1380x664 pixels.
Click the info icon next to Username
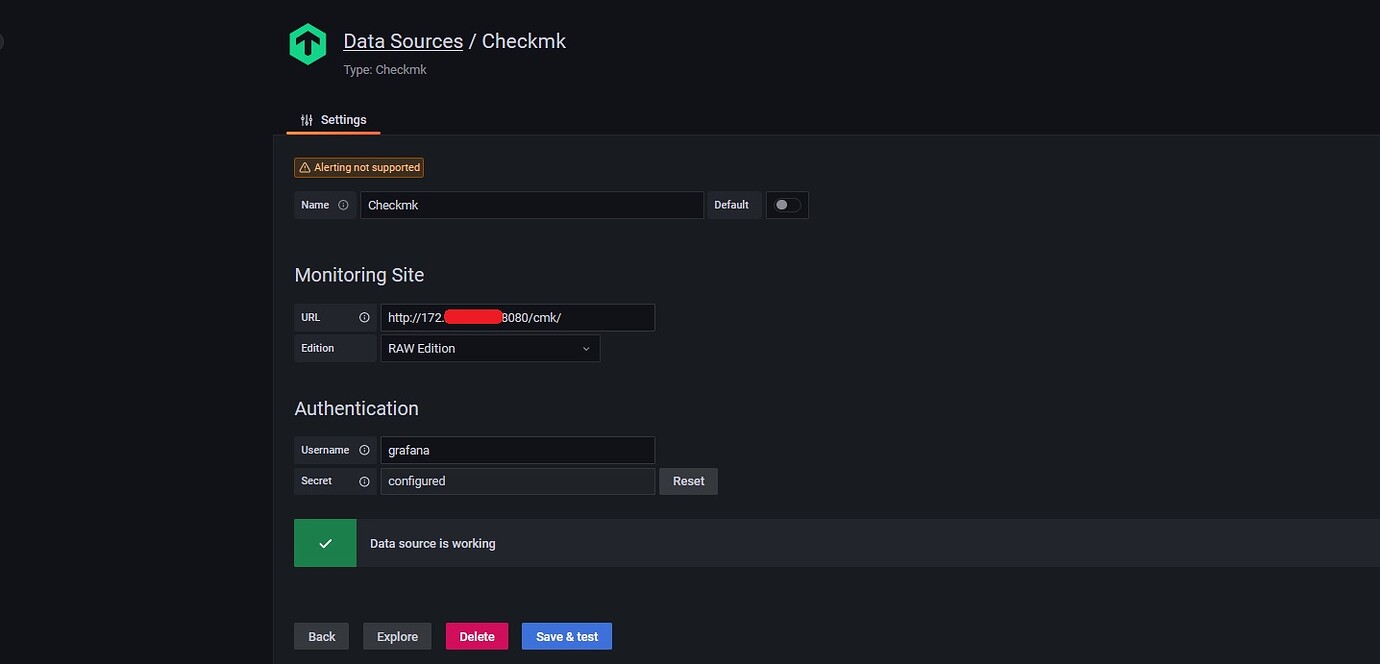click(364, 449)
